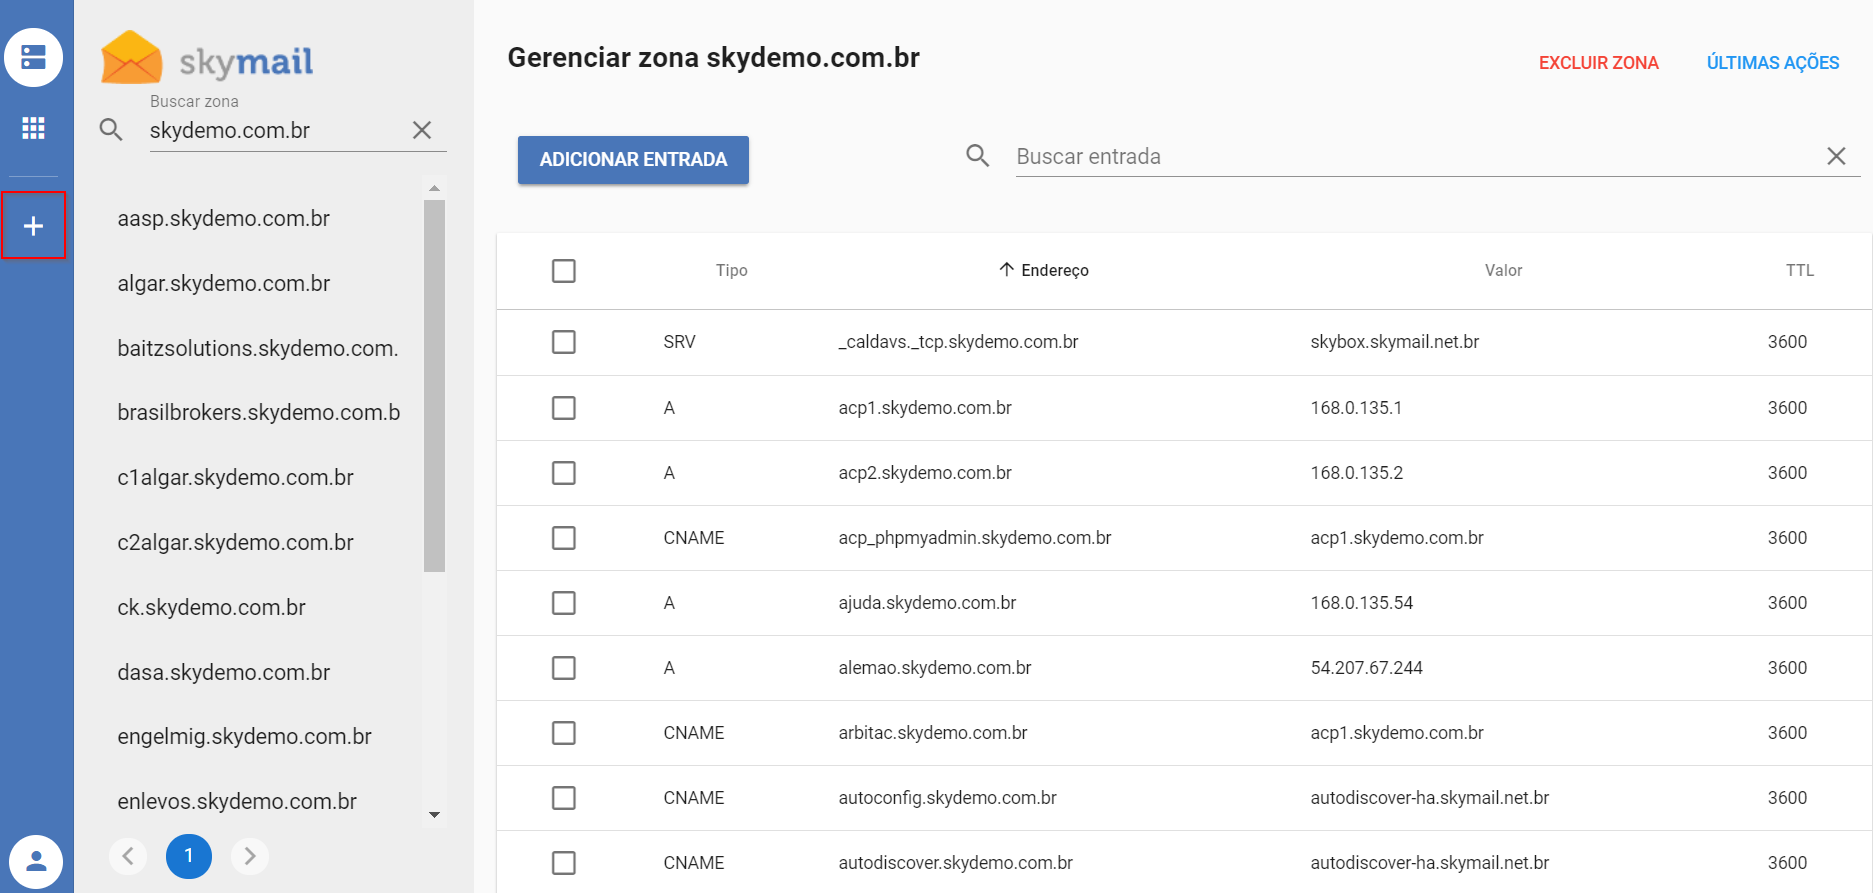Go to next page of zones
The image size is (1873, 893).
(x=250, y=856)
